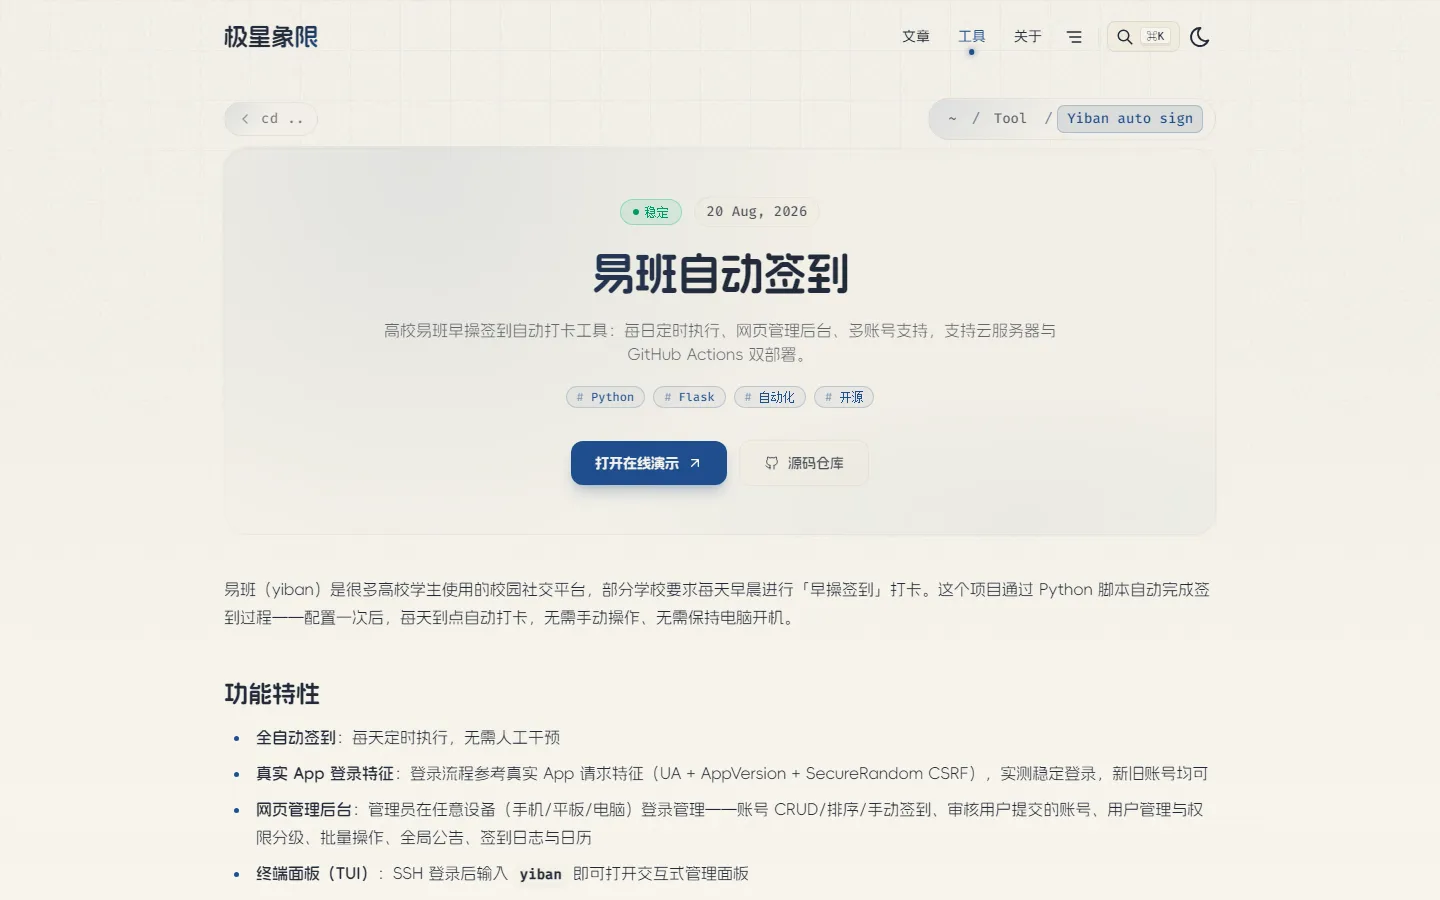Select the 开源 tag
1440x900 pixels.
pos(844,397)
